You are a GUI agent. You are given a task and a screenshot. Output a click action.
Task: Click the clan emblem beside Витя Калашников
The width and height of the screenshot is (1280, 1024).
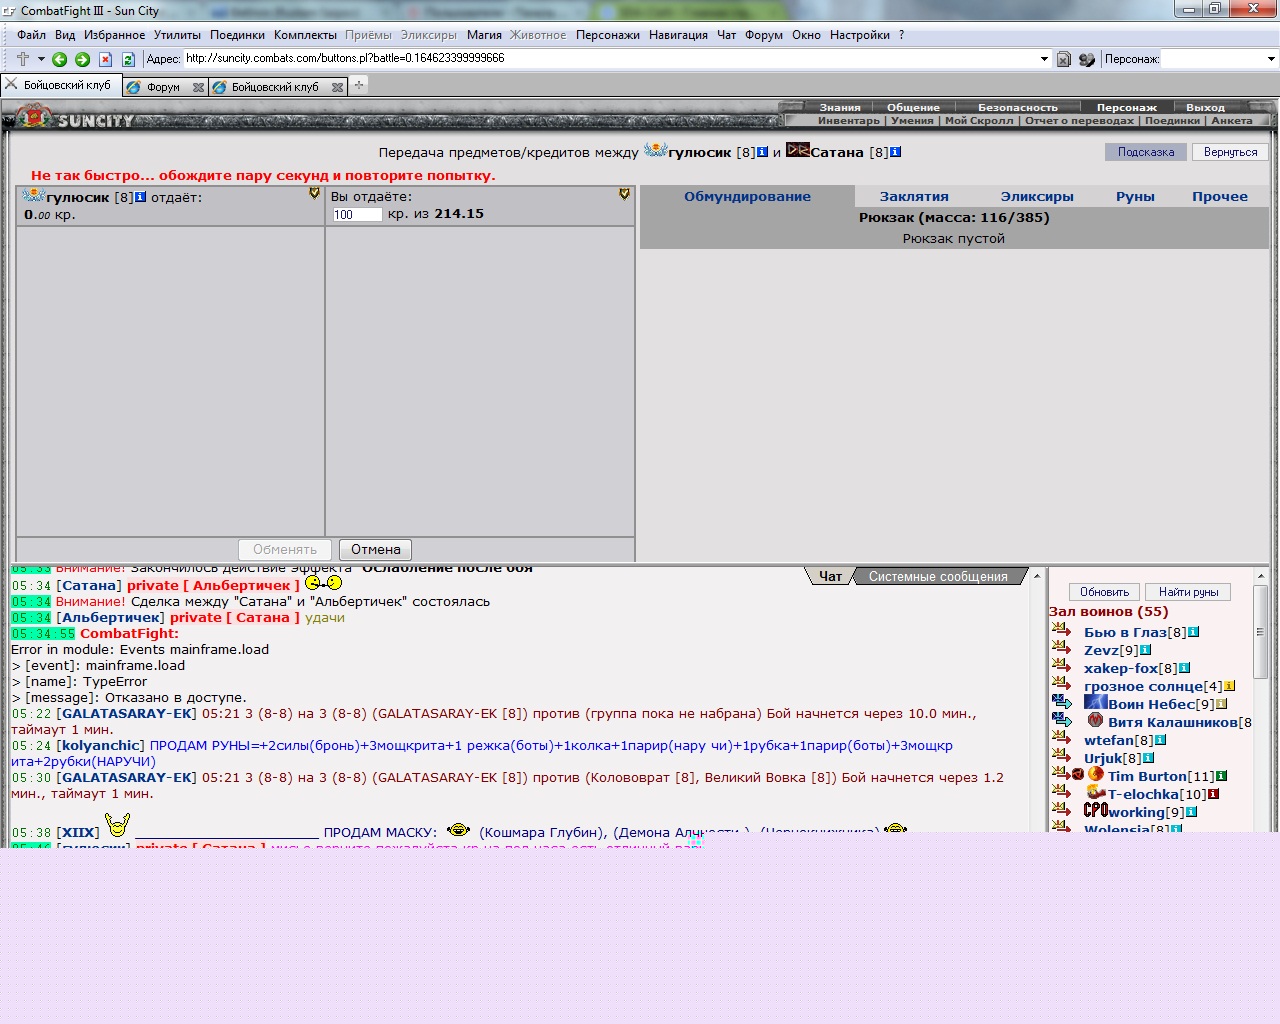click(x=1096, y=720)
